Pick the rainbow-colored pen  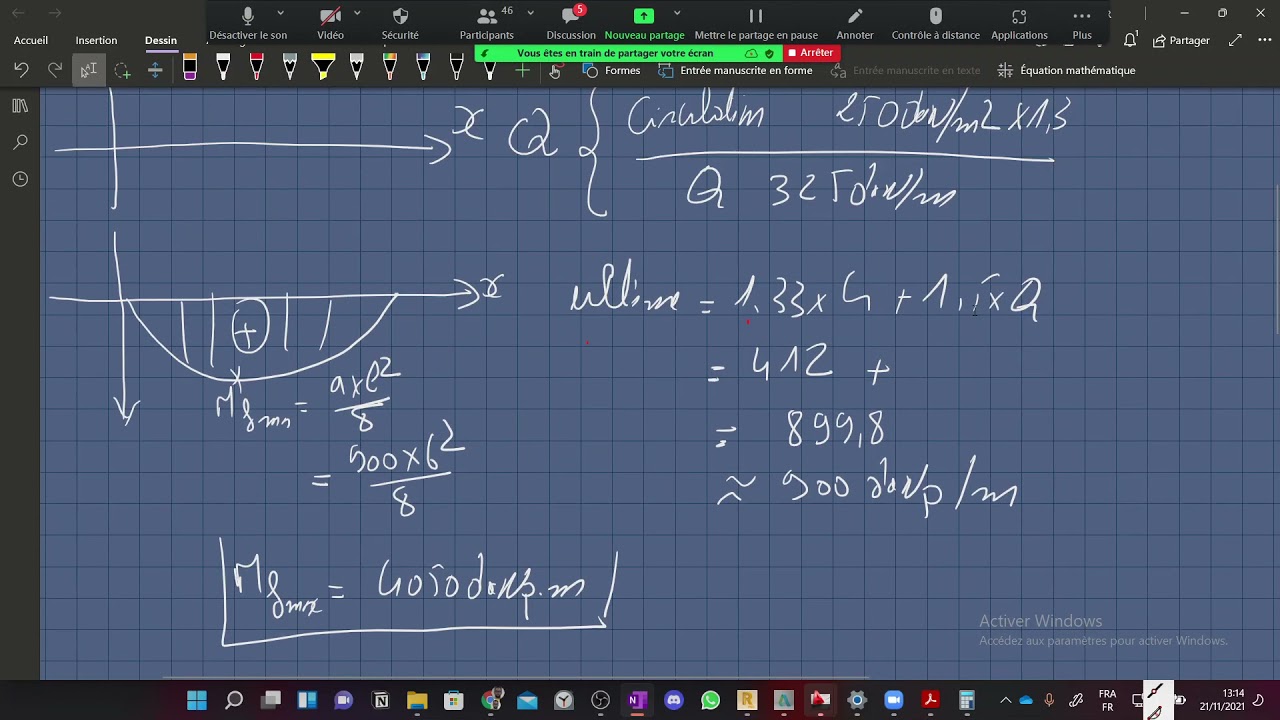[x=390, y=68]
